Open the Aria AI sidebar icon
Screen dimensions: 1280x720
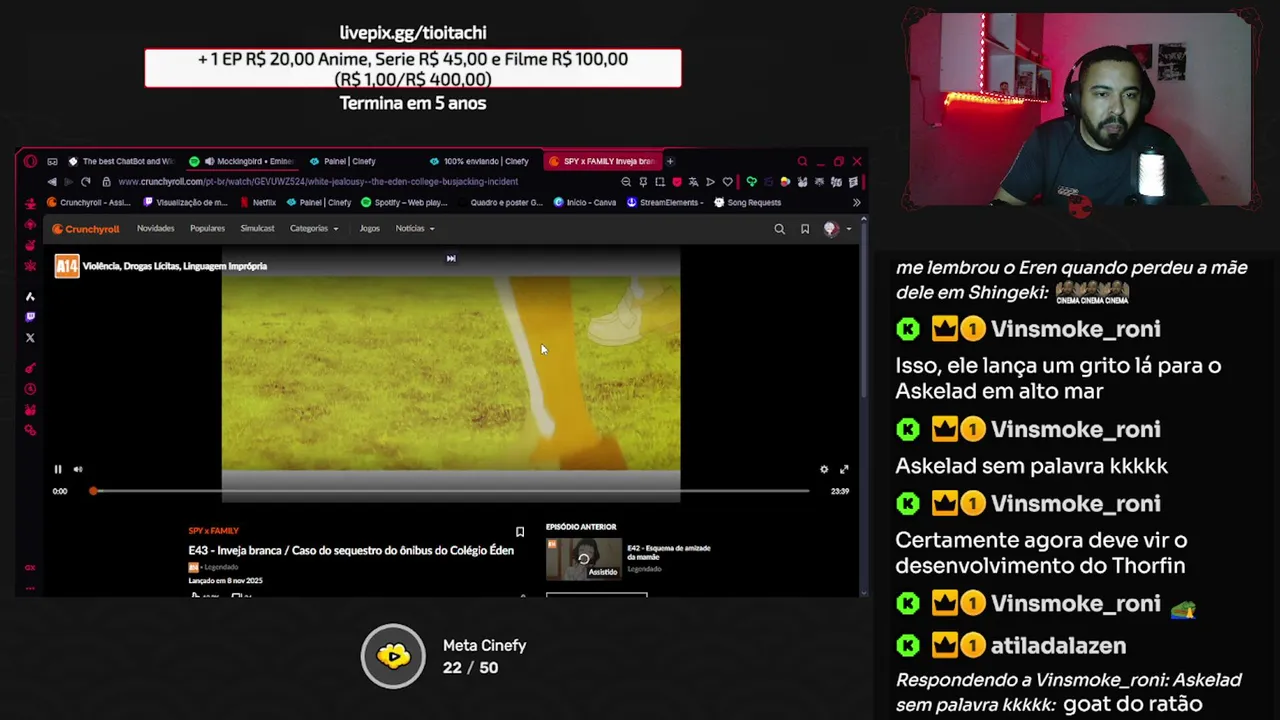(x=30, y=297)
